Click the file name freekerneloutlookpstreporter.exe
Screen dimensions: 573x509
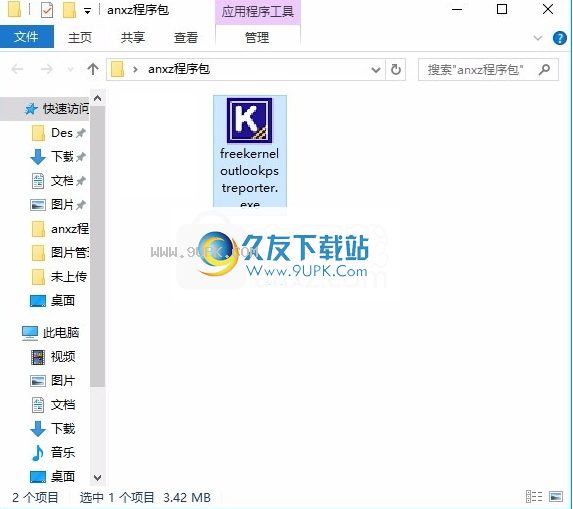click(x=250, y=179)
